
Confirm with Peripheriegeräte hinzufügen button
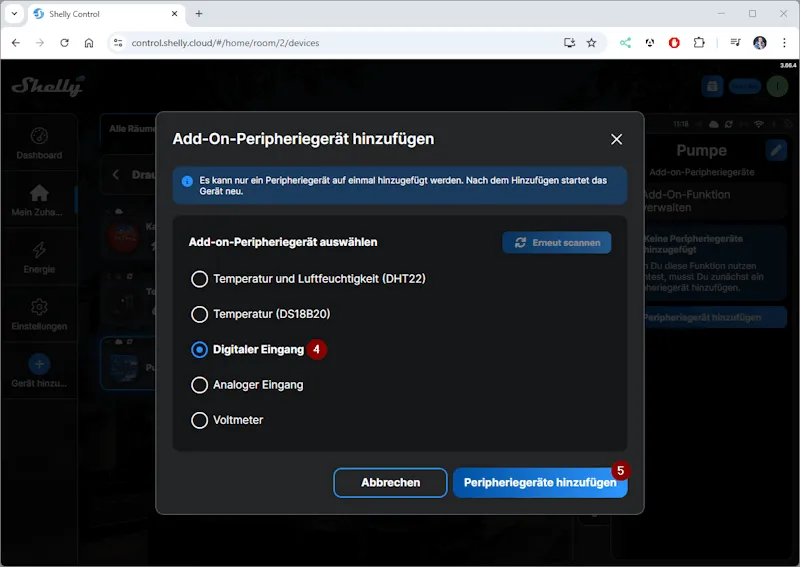coord(540,482)
